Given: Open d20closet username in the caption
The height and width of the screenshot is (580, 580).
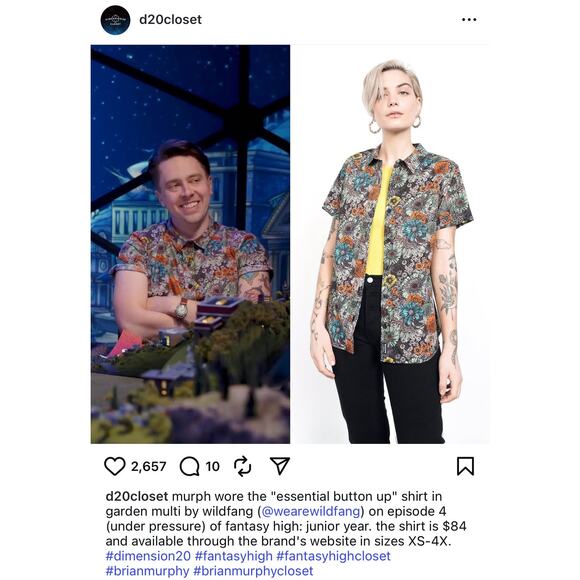Looking at the screenshot, I should (137, 496).
